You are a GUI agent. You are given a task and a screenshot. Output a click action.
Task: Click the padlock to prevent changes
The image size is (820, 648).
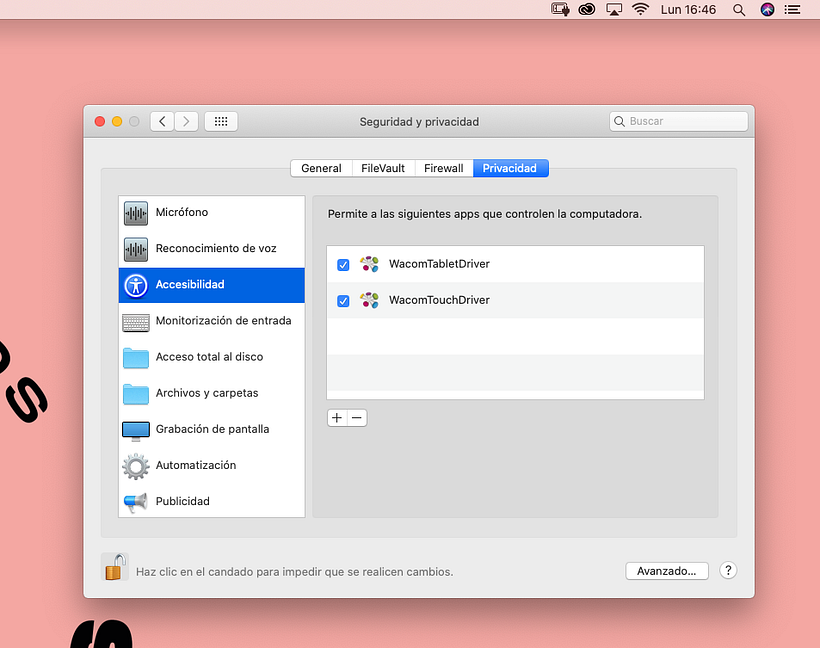(115, 567)
